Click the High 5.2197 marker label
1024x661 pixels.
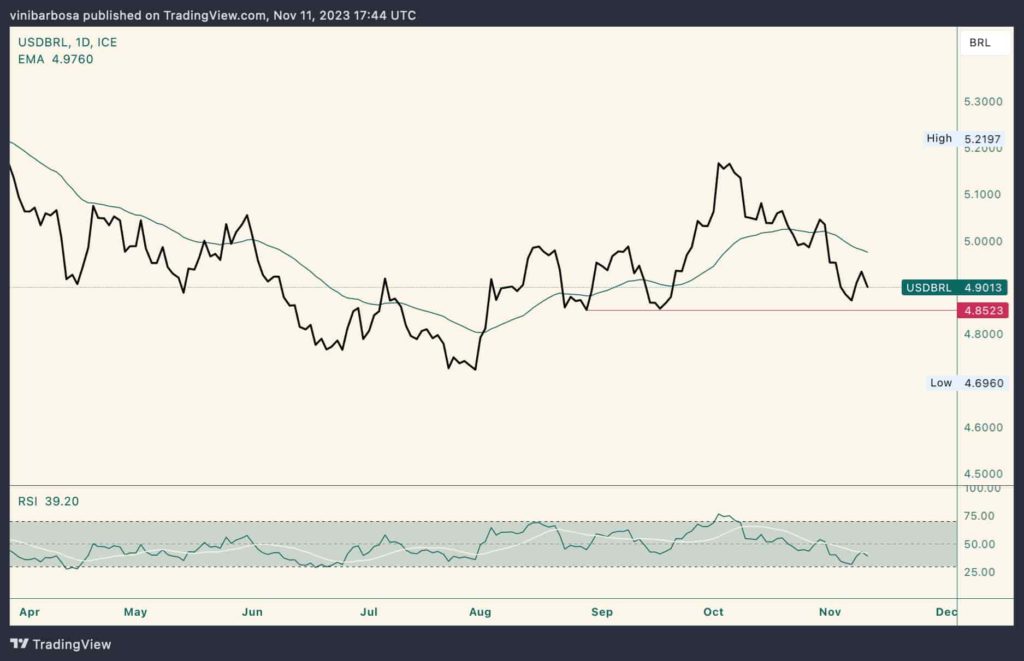(x=964, y=139)
